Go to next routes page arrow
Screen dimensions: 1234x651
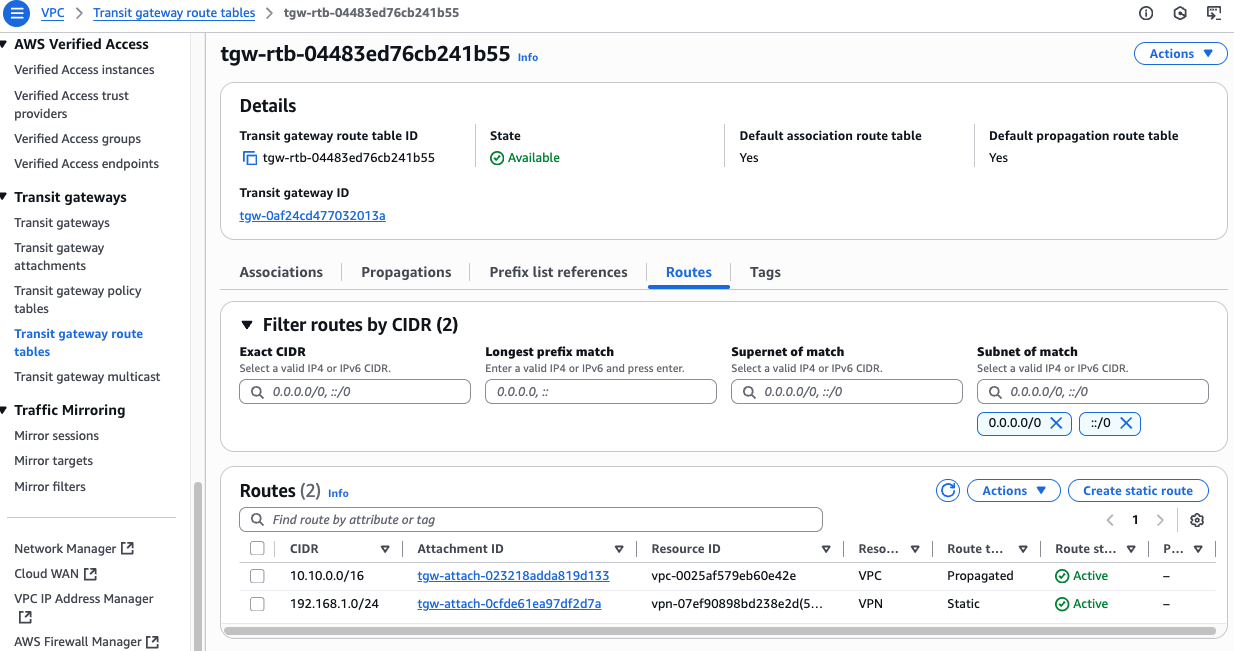1160,520
